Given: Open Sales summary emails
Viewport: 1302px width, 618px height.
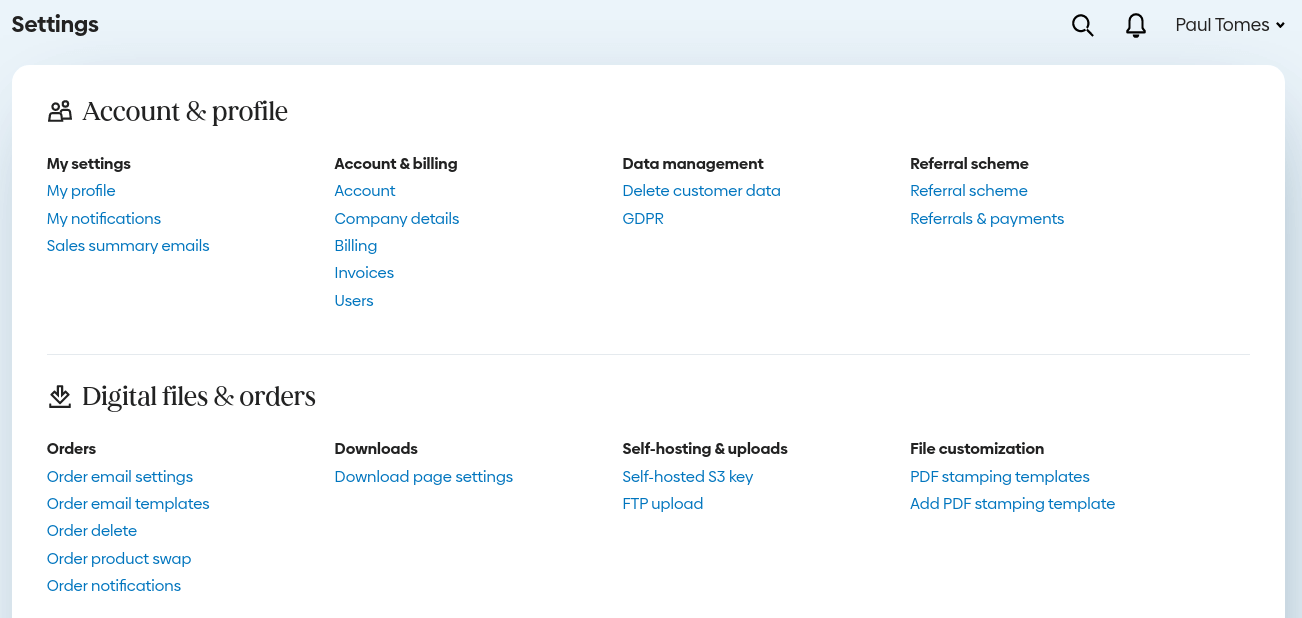Looking at the screenshot, I should point(128,246).
